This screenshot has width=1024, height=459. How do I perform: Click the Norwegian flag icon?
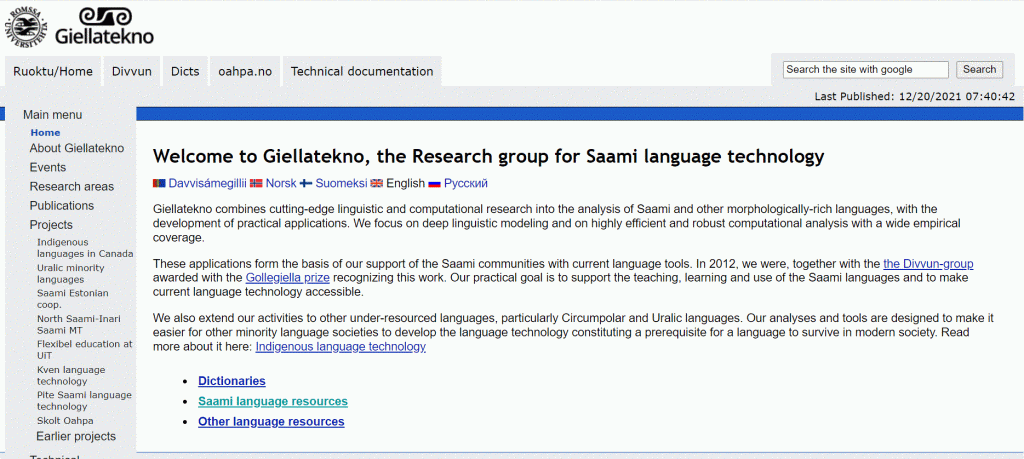[256, 184]
